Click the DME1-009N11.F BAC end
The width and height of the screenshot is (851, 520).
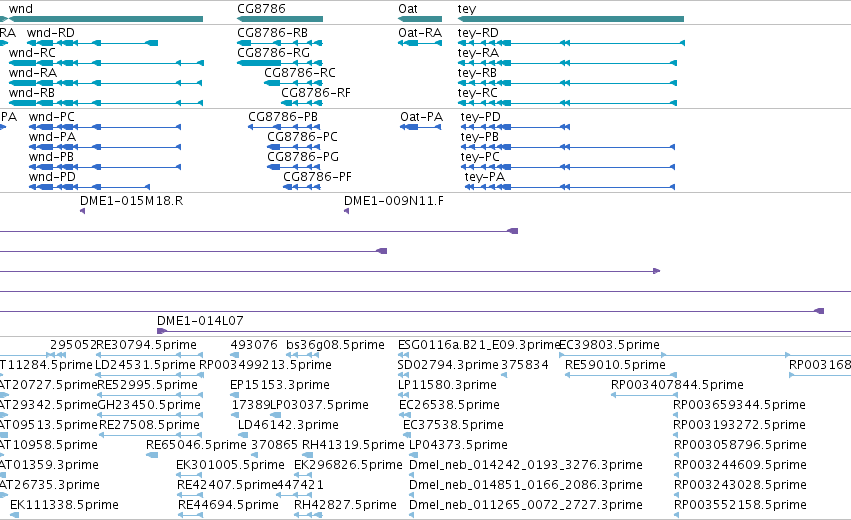tap(393, 201)
